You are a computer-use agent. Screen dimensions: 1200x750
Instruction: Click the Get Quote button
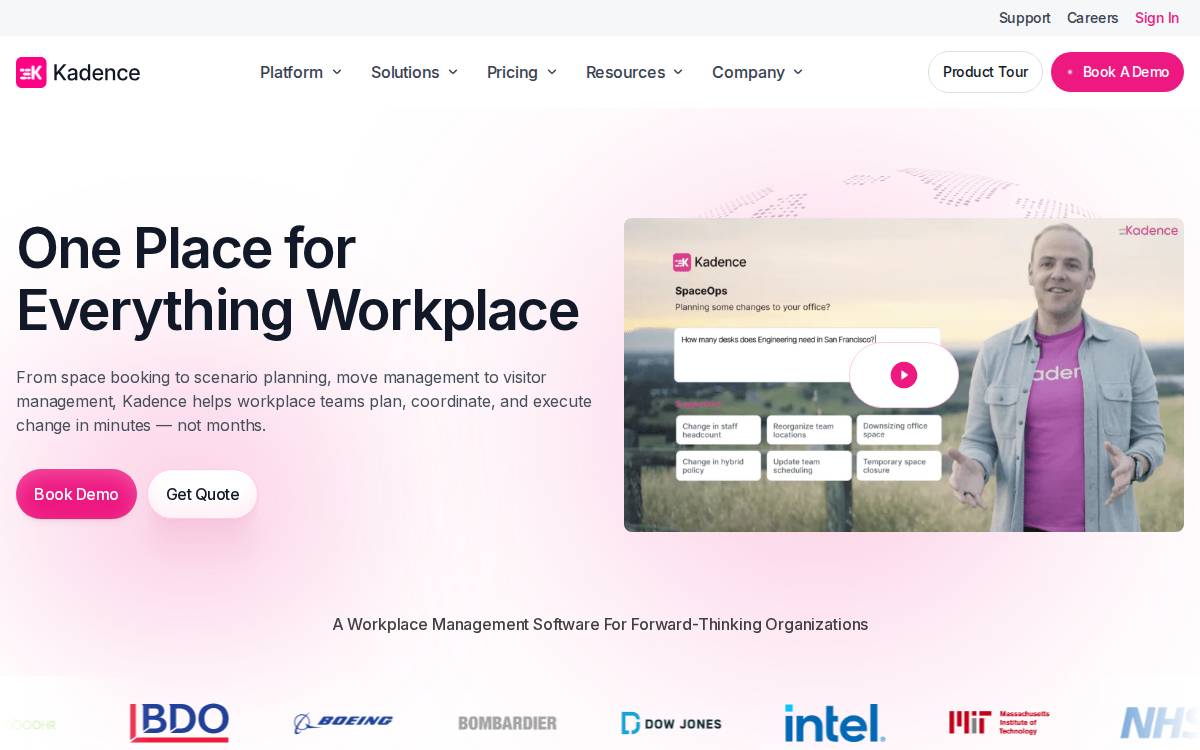(x=202, y=494)
